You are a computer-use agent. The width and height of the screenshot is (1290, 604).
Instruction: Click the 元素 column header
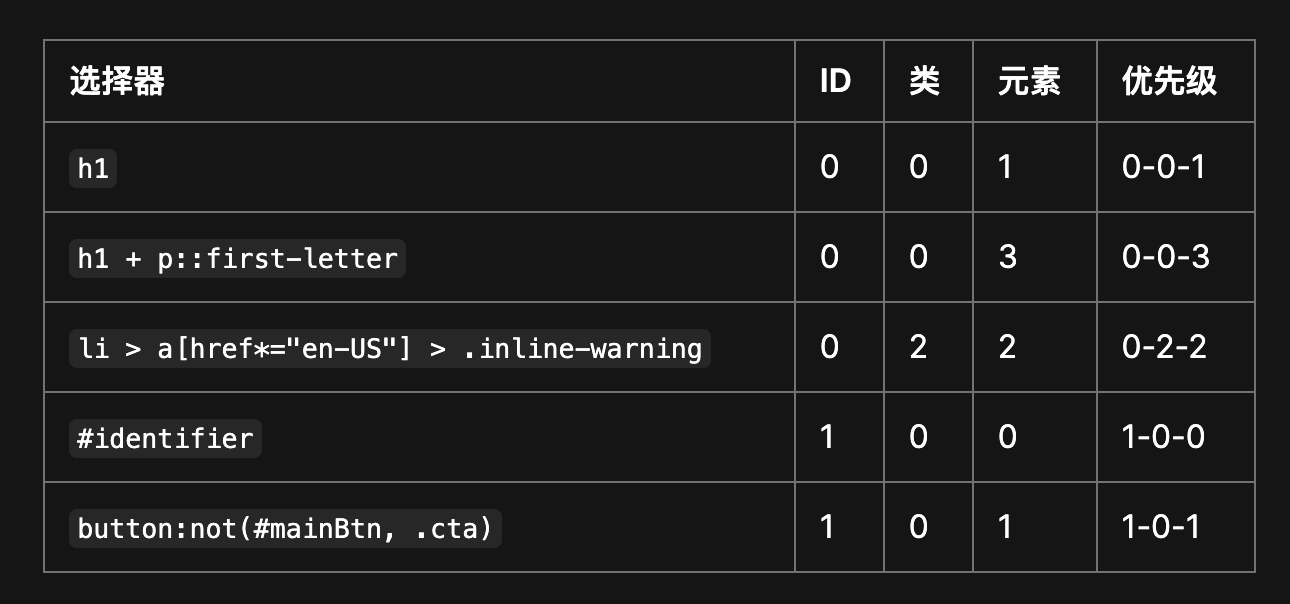pos(1029,81)
